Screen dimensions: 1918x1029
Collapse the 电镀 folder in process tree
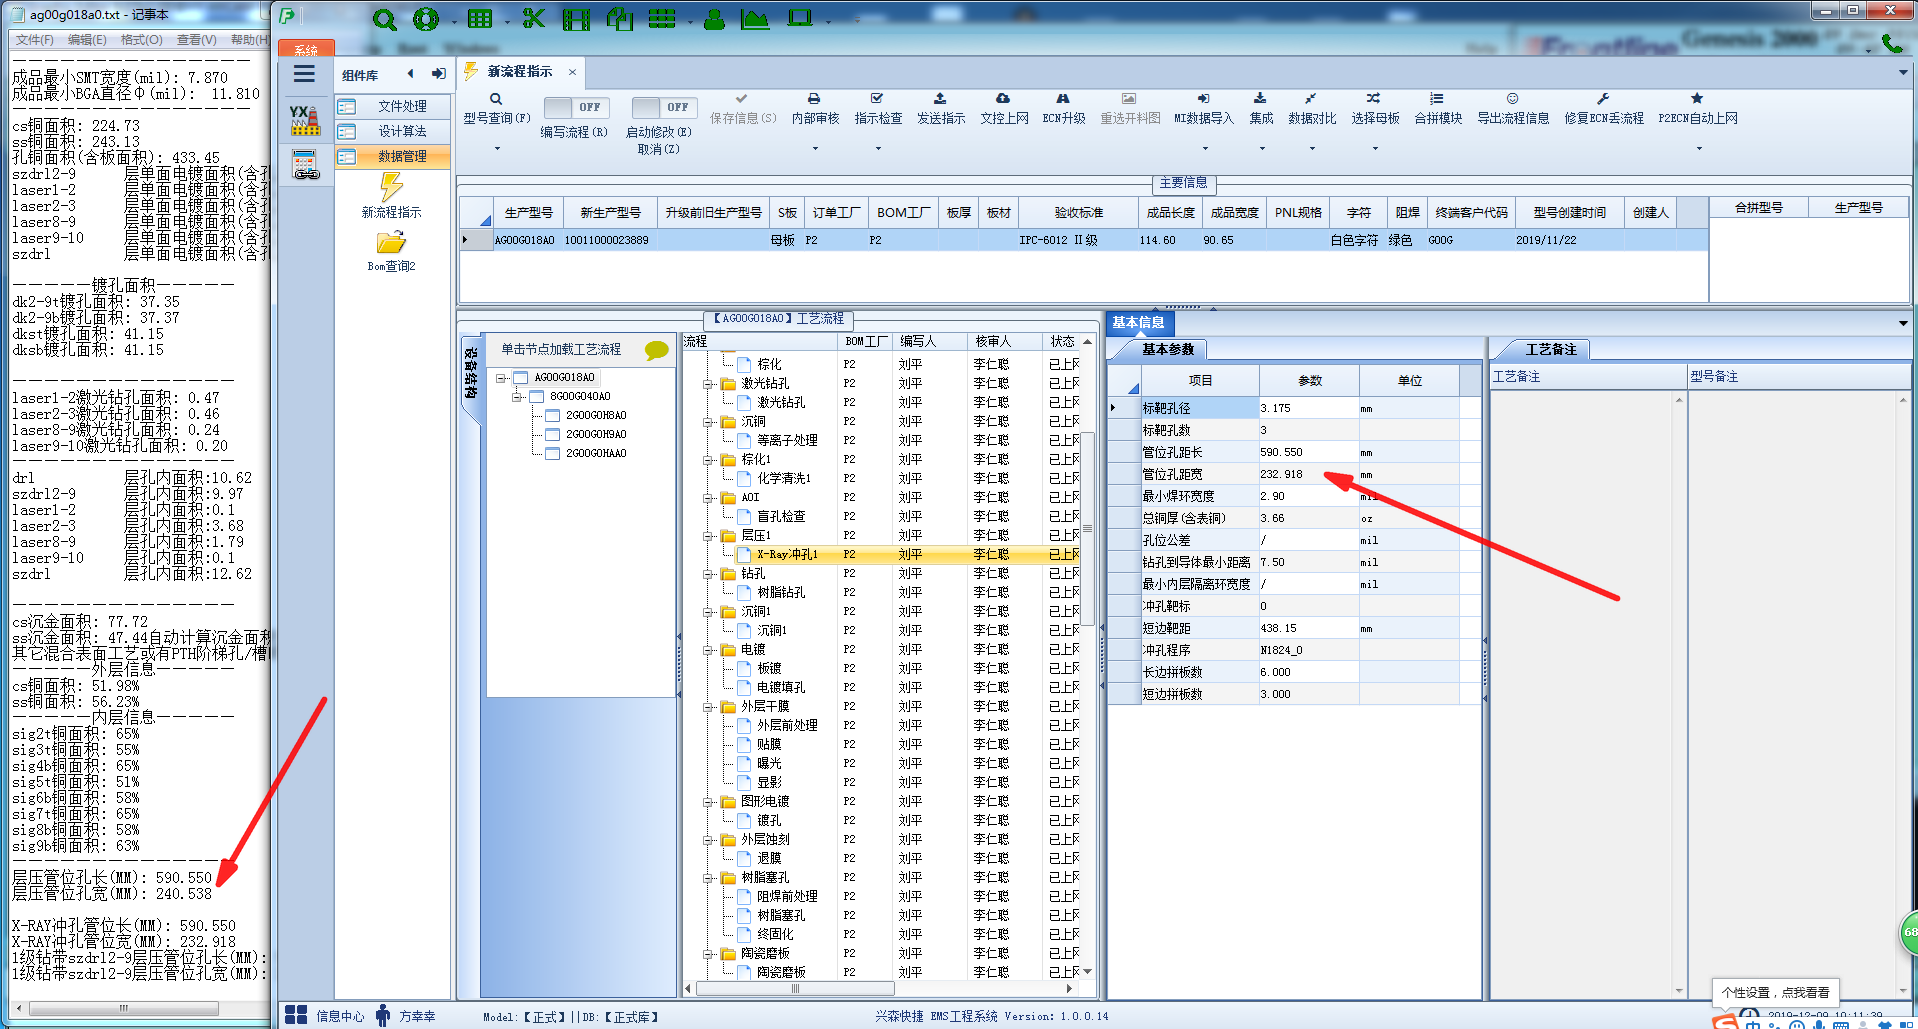pyautogui.click(x=708, y=650)
